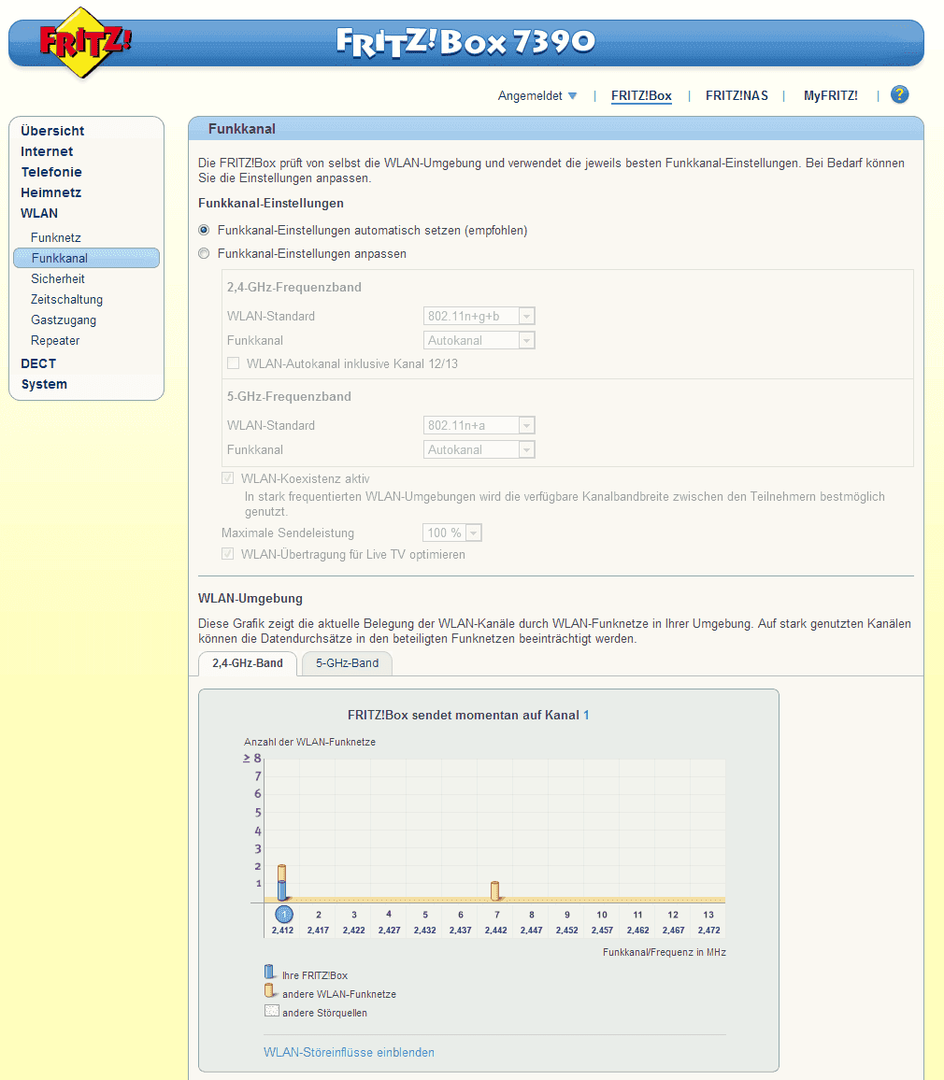
Task: Click the blue FRITZ!Box bar on channel 1
Action: pos(282,890)
